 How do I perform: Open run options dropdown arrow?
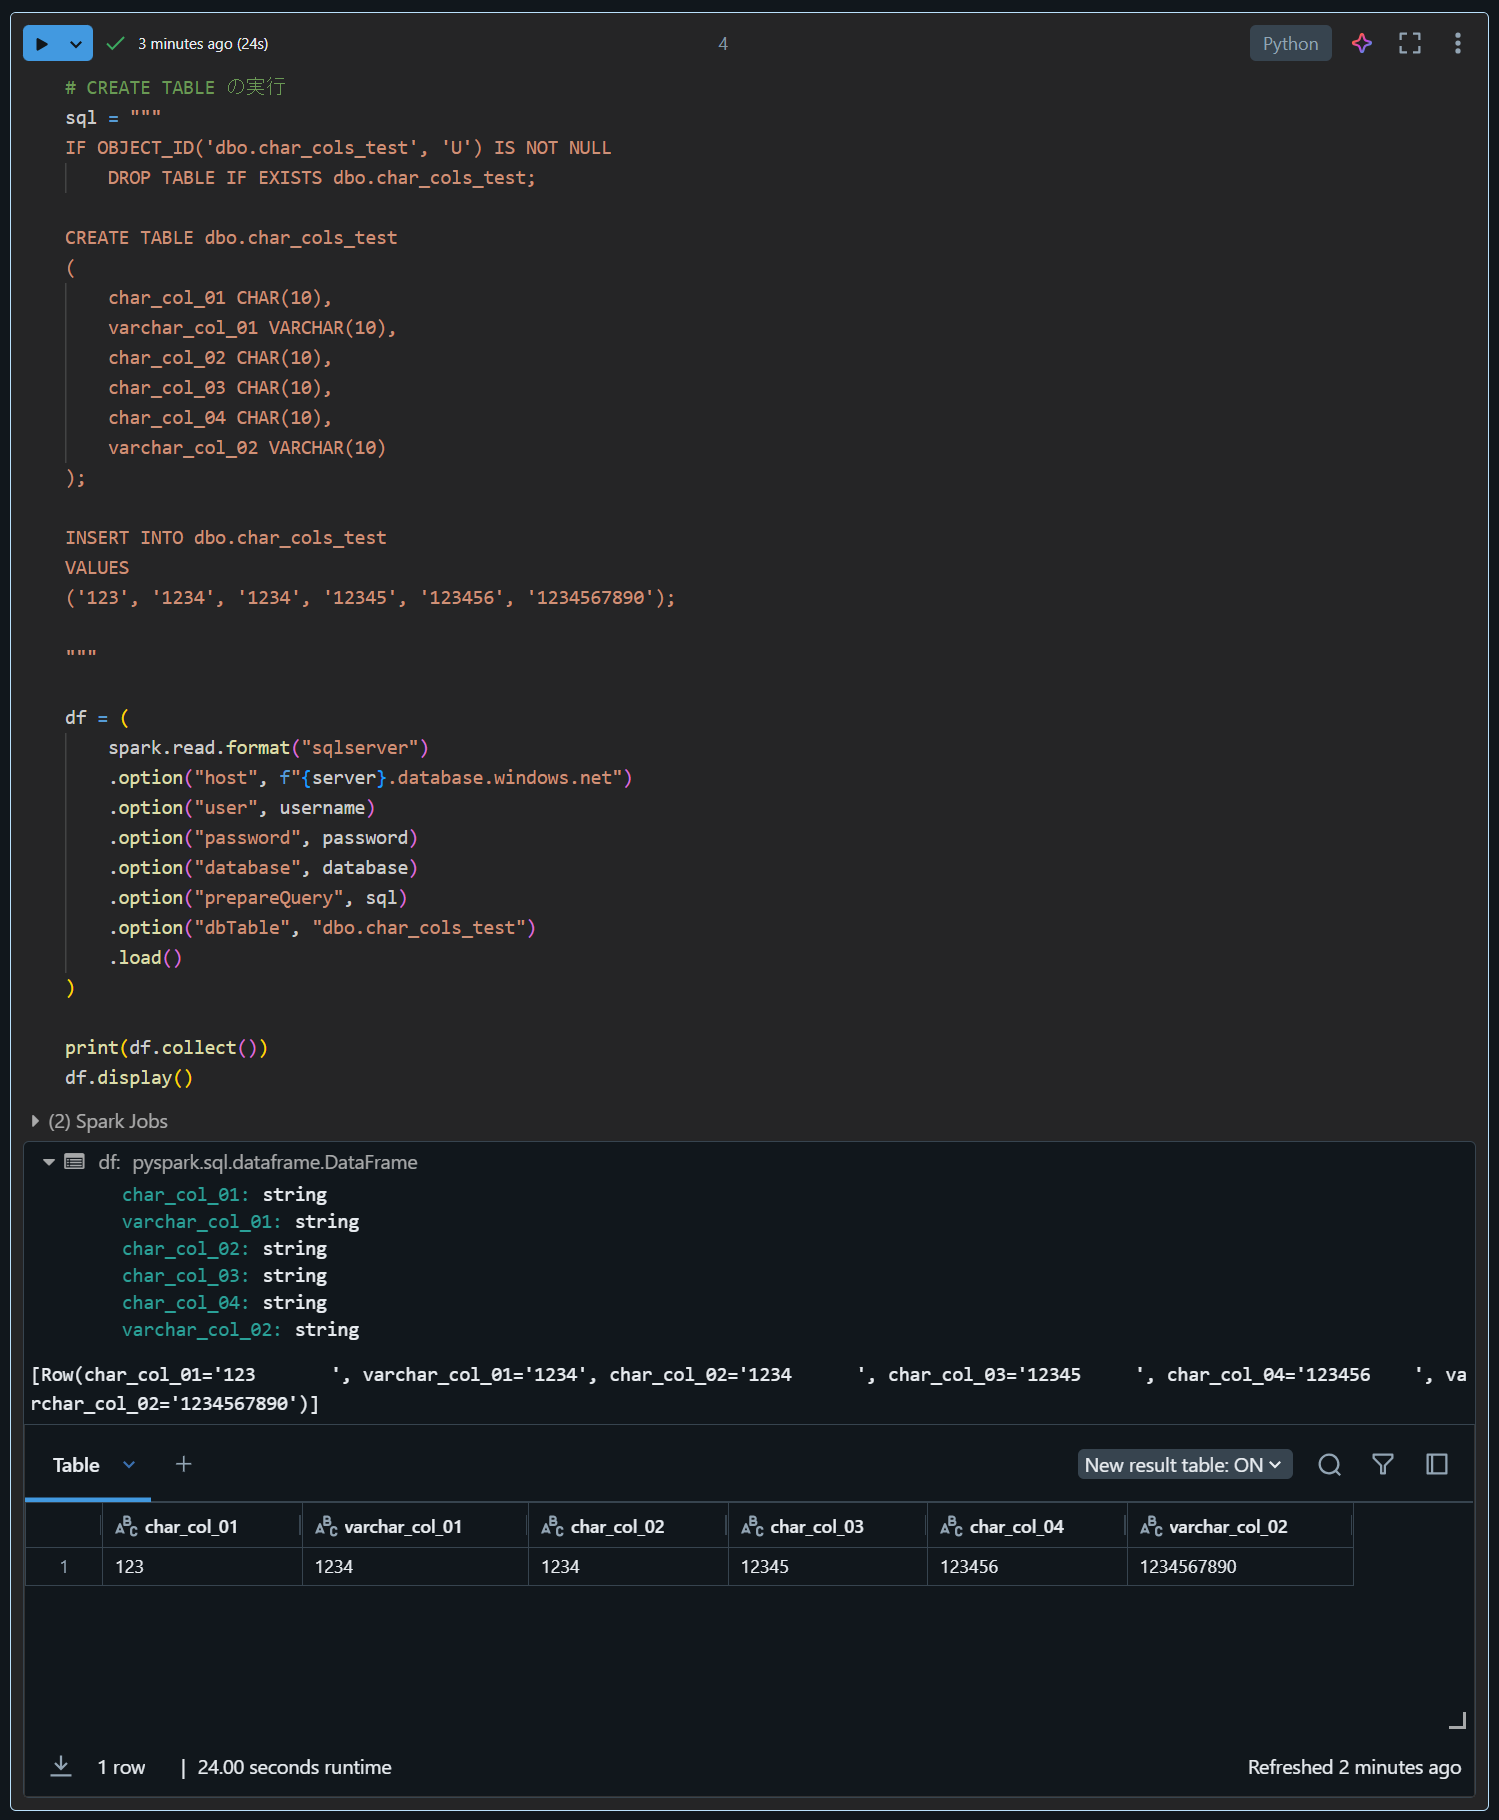[76, 44]
